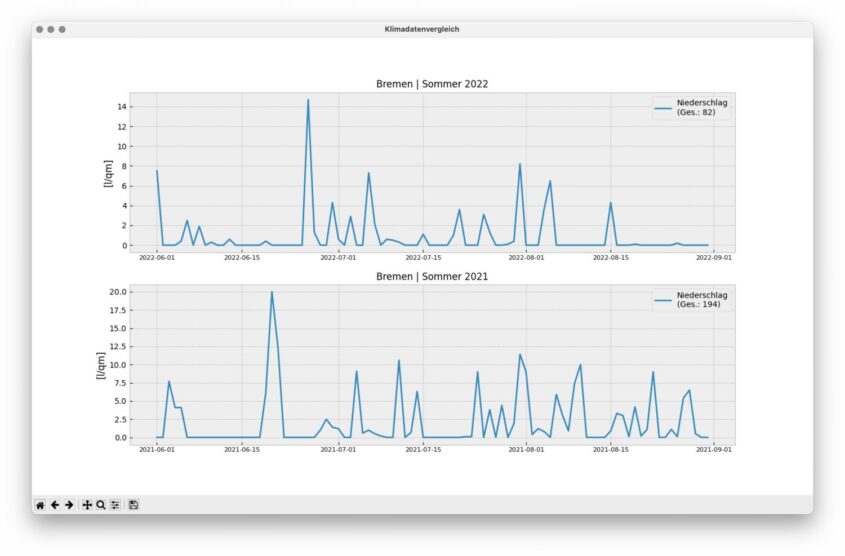Click the 'Bremen | Sommer 2021' chart title
Screen dimensions: 845x556
432,276
